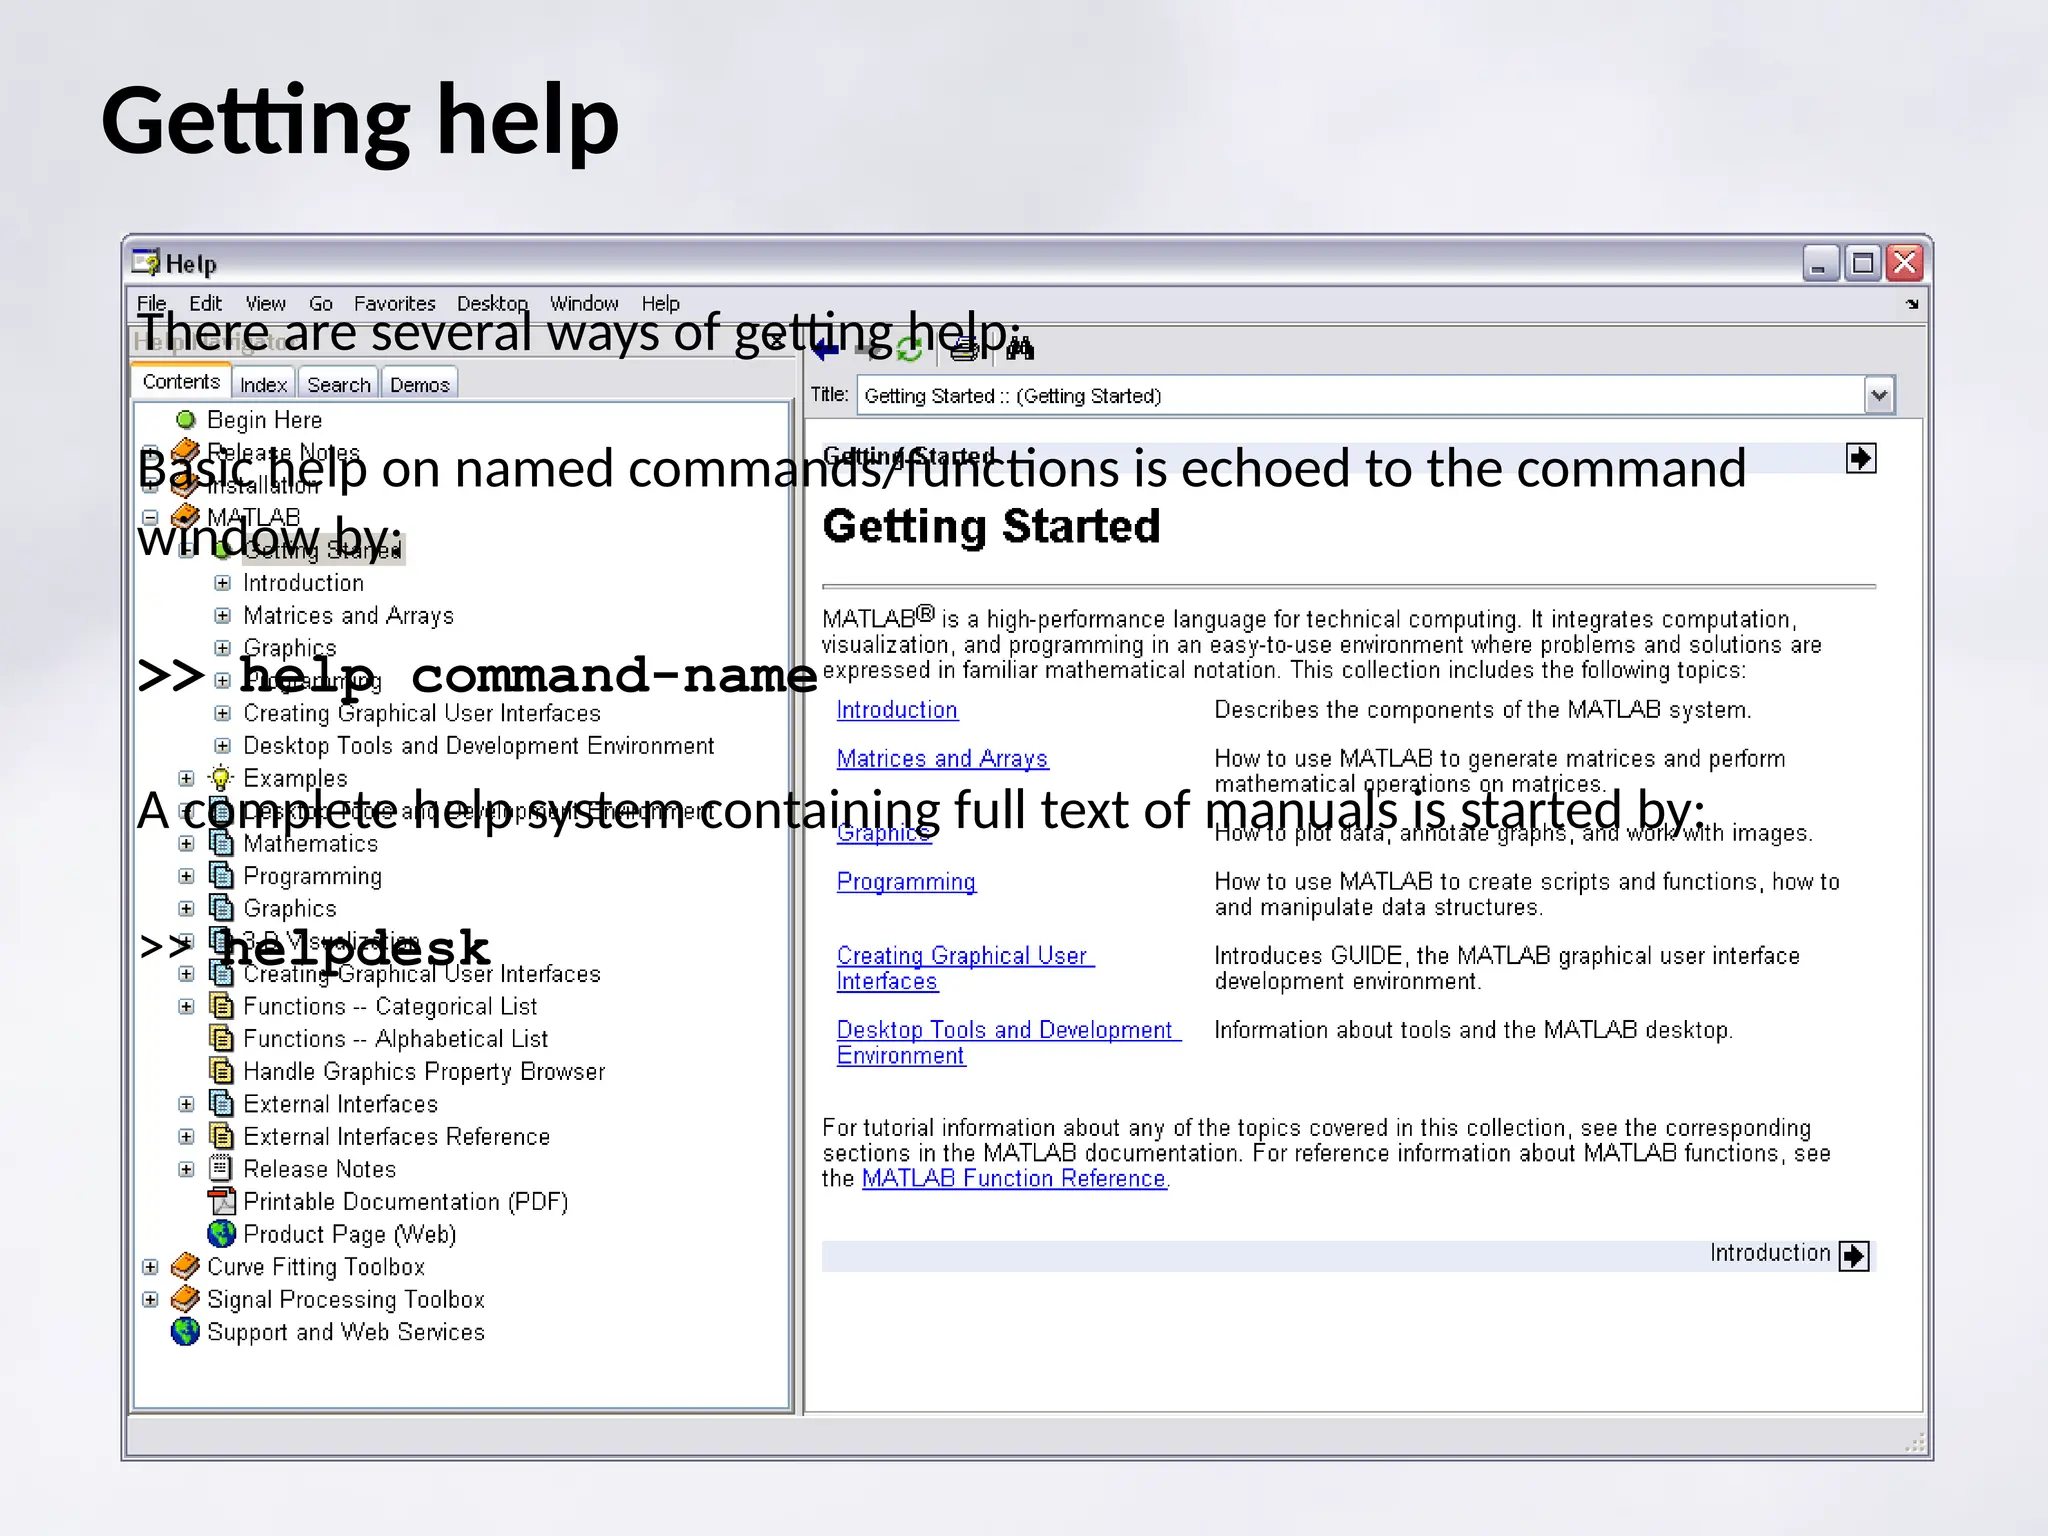Switch to the Index tab
The height and width of the screenshot is (1536, 2048).
(x=264, y=385)
